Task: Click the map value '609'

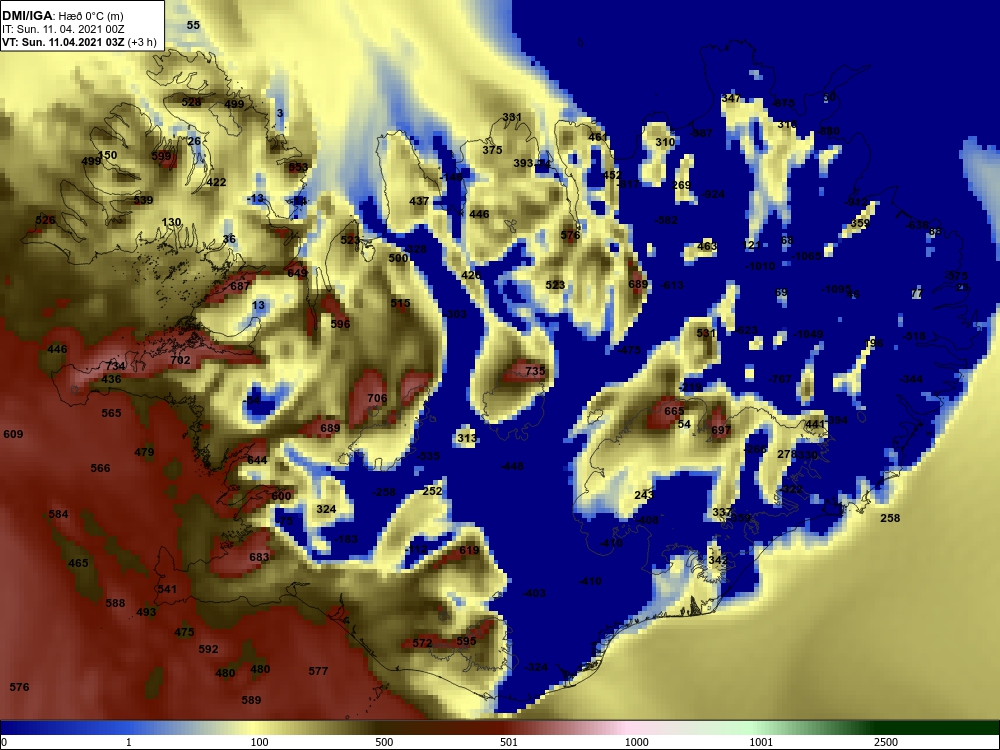Action: (13, 434)
